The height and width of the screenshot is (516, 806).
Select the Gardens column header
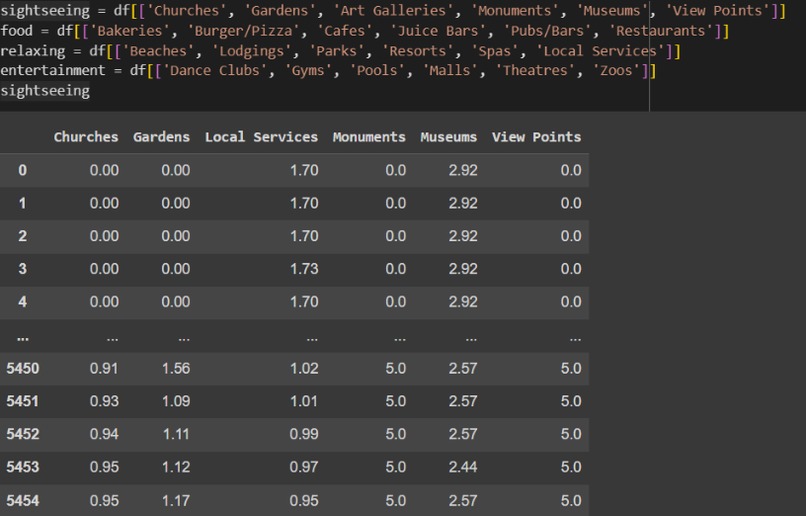pyautogui.click(x=161, y=137)
